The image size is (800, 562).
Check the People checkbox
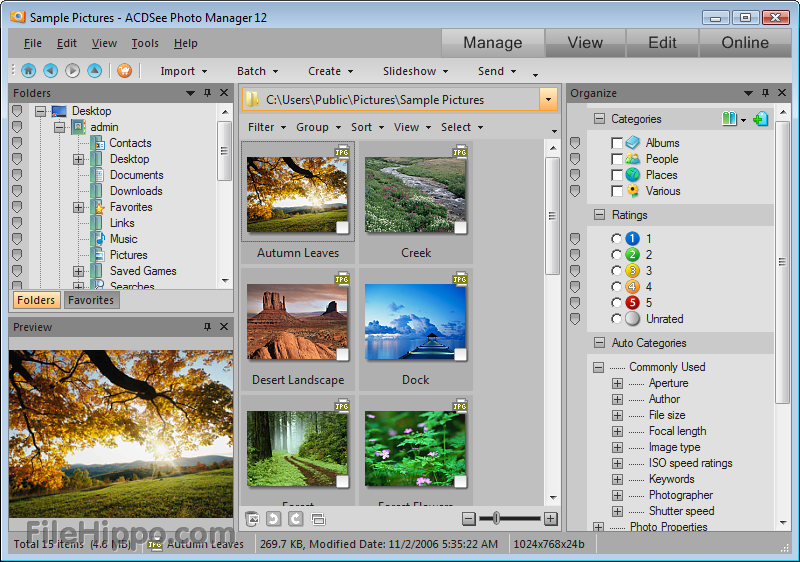click(617, 159)
